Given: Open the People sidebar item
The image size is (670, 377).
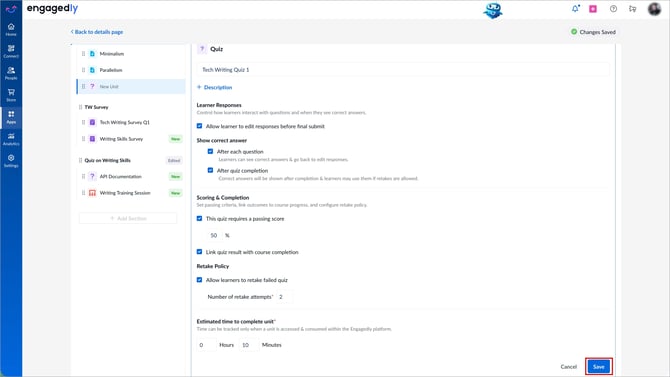Looking at the screenshot, I should (x=11, y=74).
